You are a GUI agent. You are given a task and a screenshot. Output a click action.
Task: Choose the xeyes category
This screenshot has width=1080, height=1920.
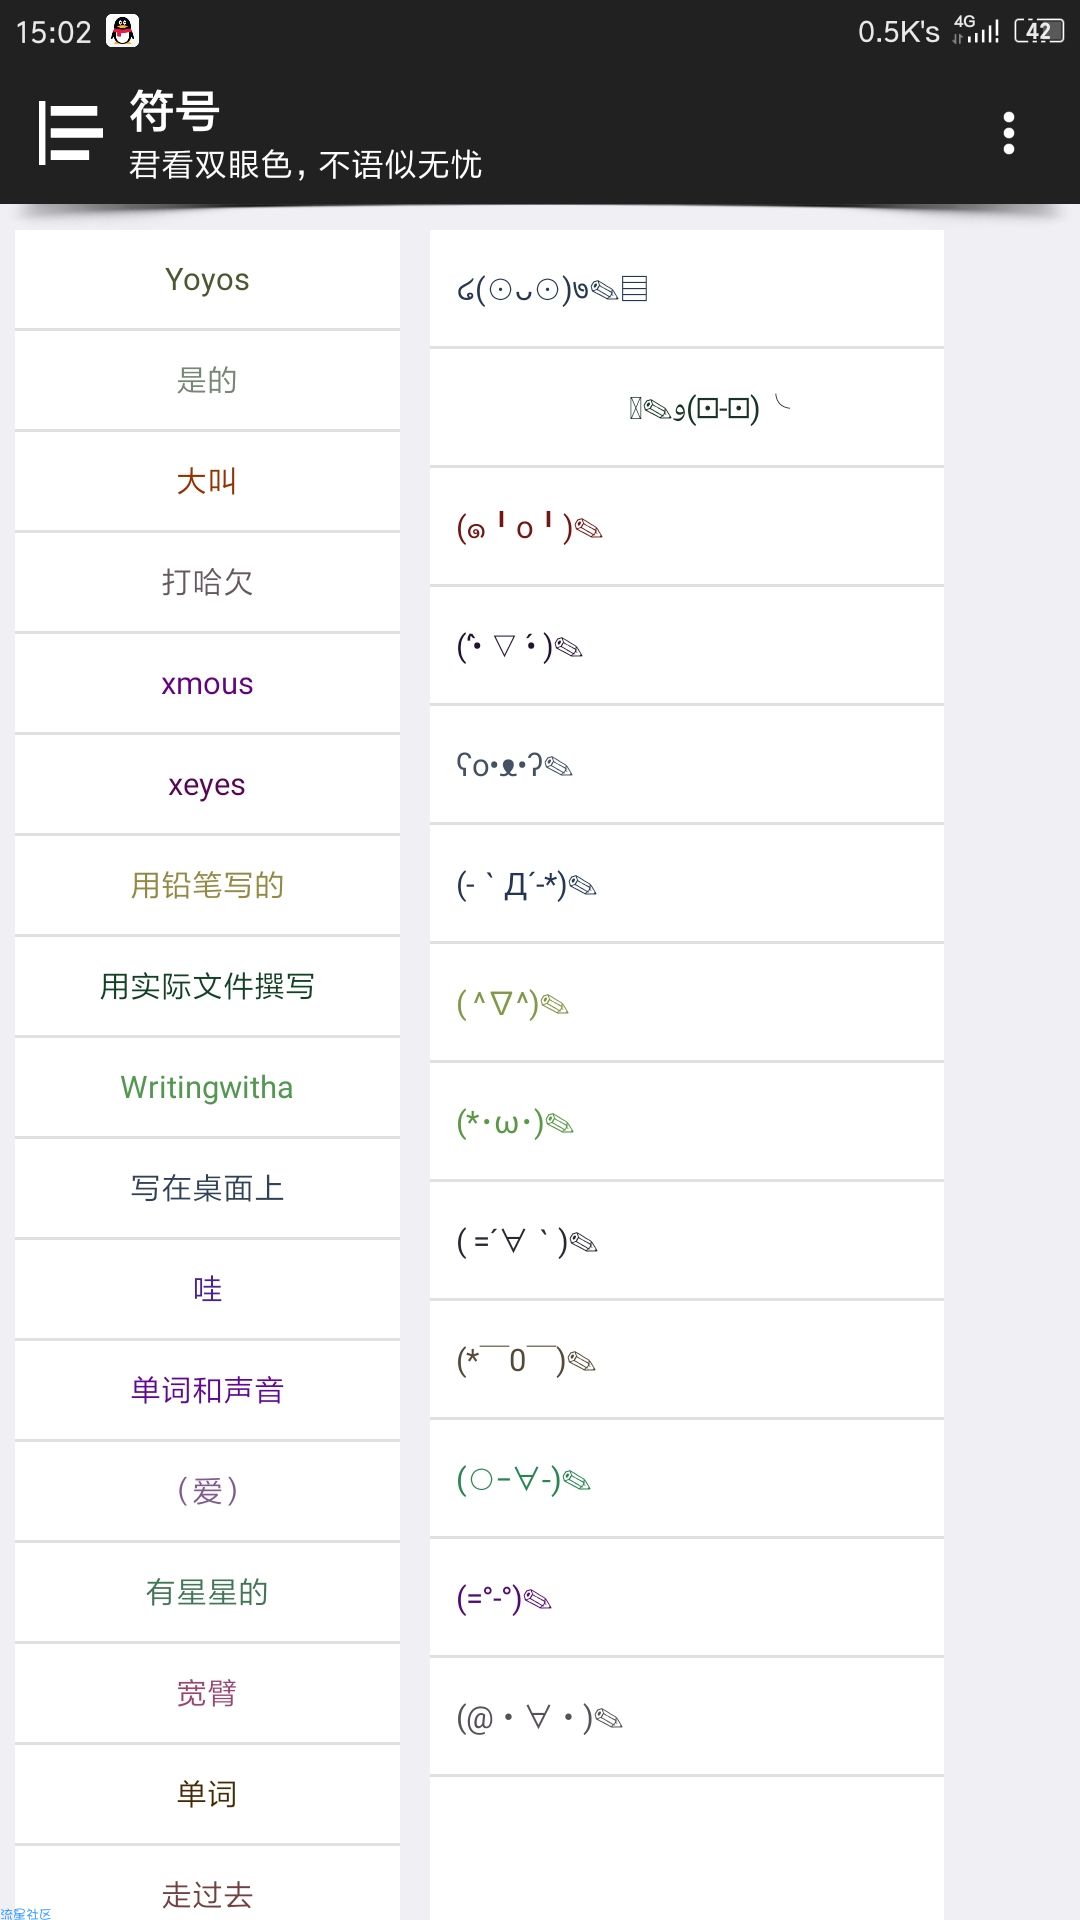point(207,784)
